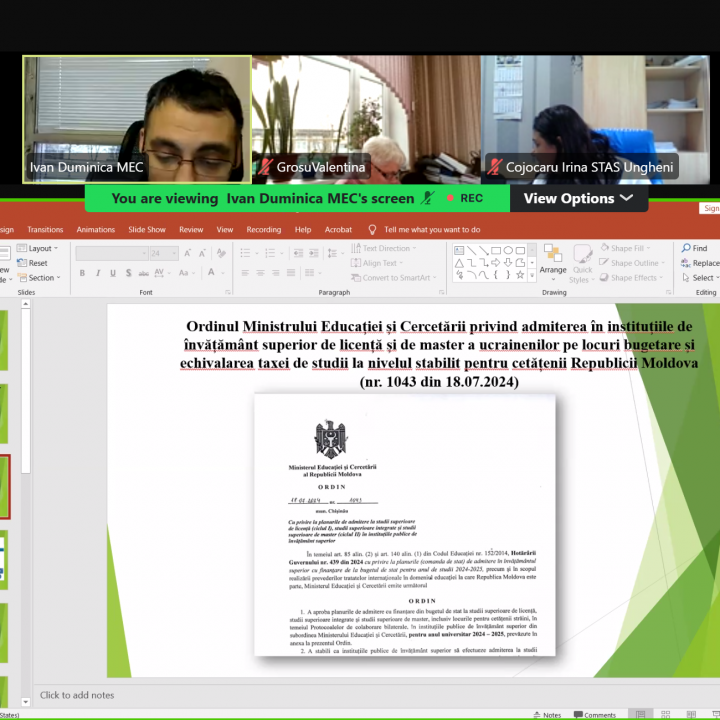Open the Transitions ribbon tab
The height and width of the screenshot is (720, 720).
[x=45, y=229]
